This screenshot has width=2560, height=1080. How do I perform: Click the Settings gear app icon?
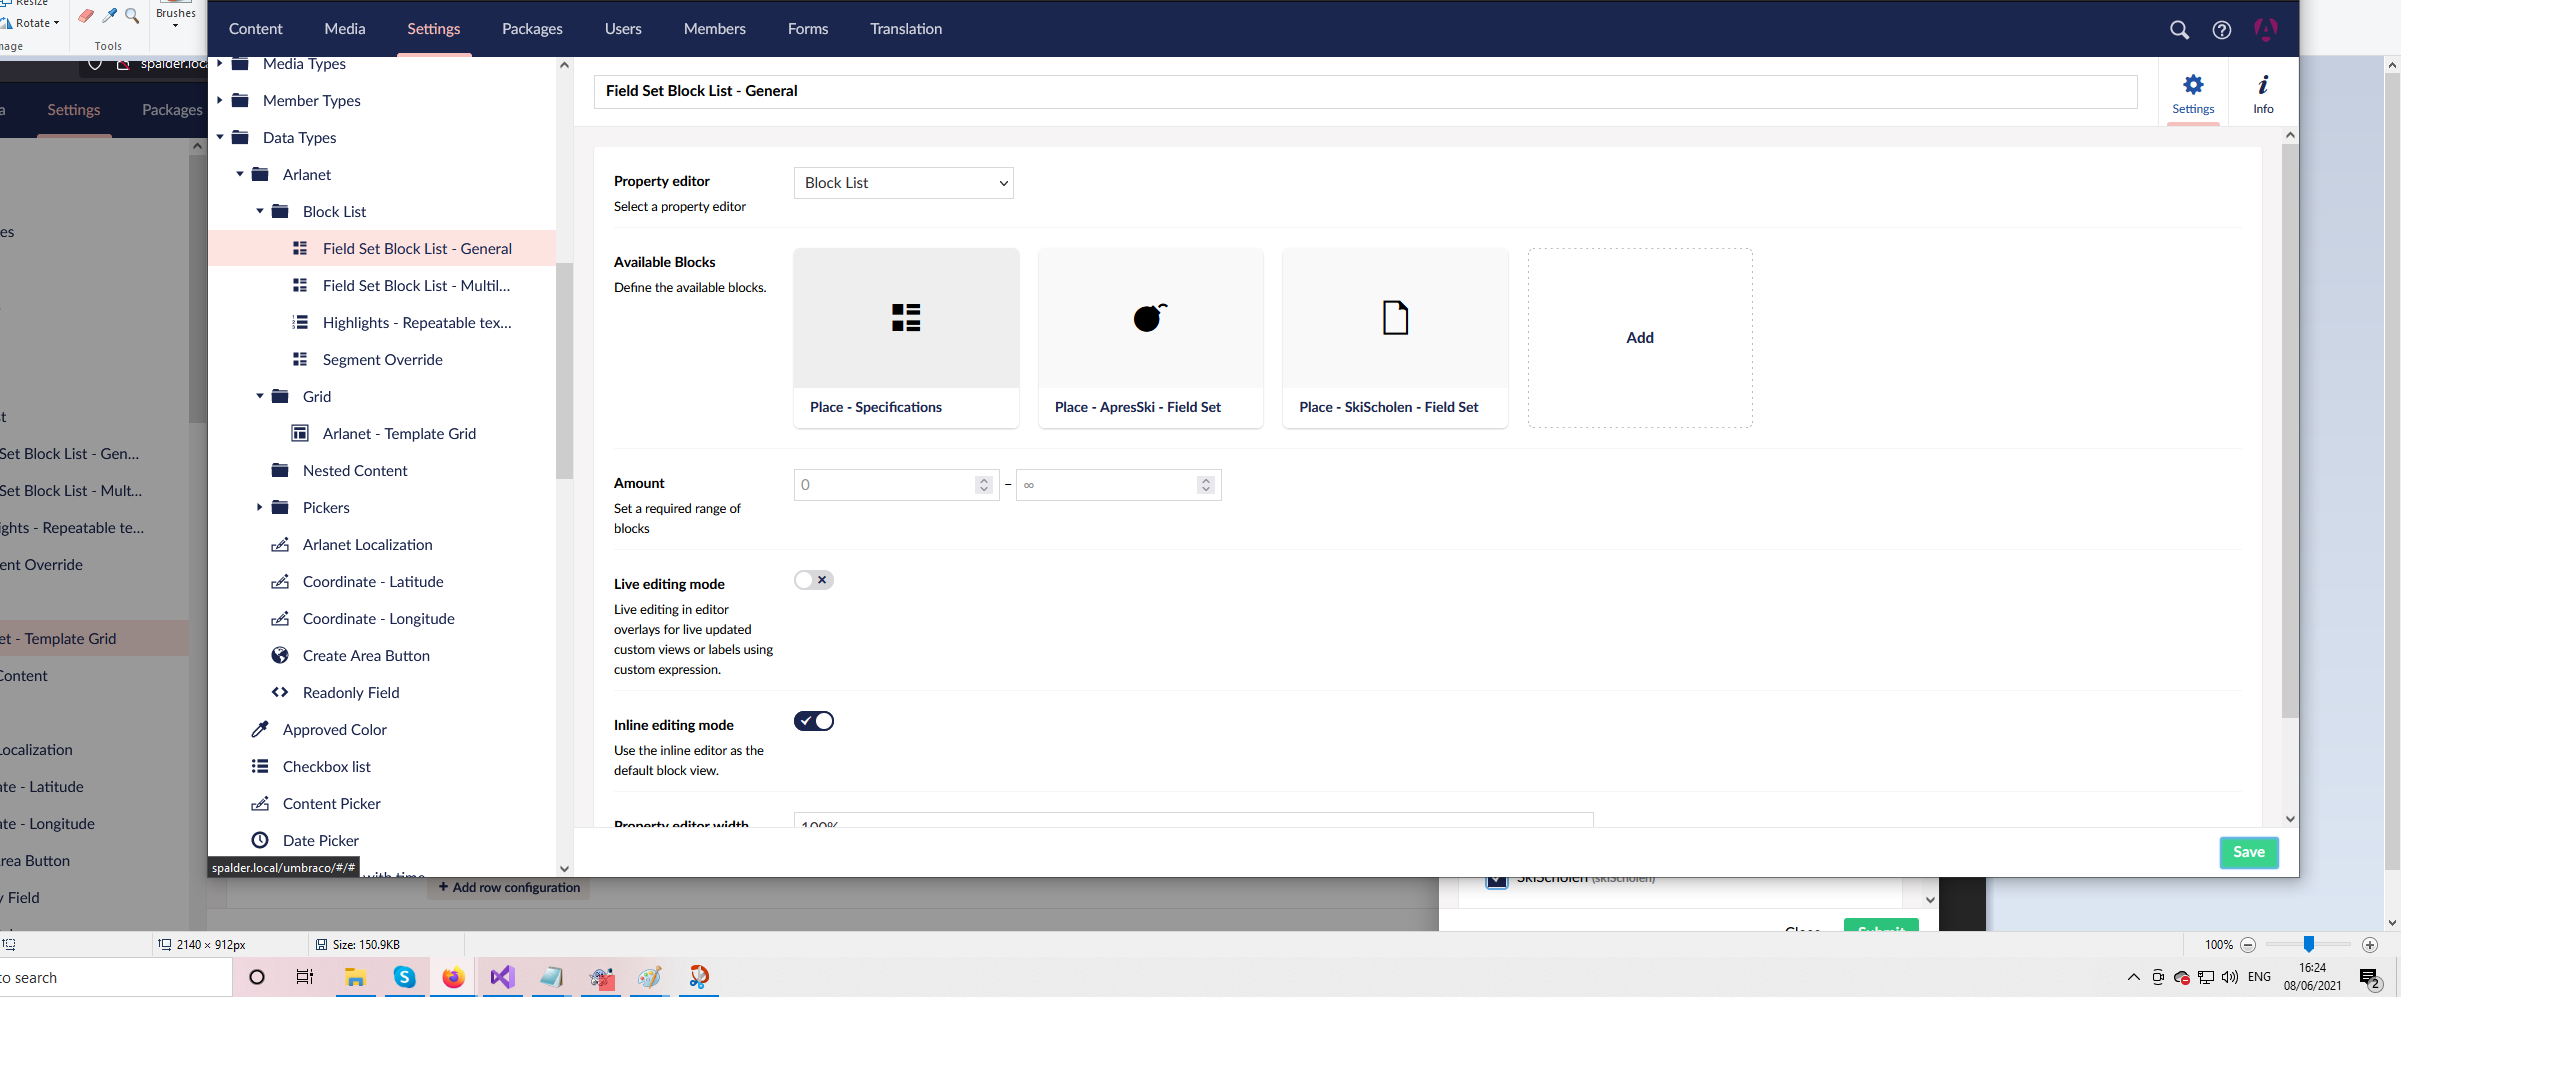pos(2193,92)
